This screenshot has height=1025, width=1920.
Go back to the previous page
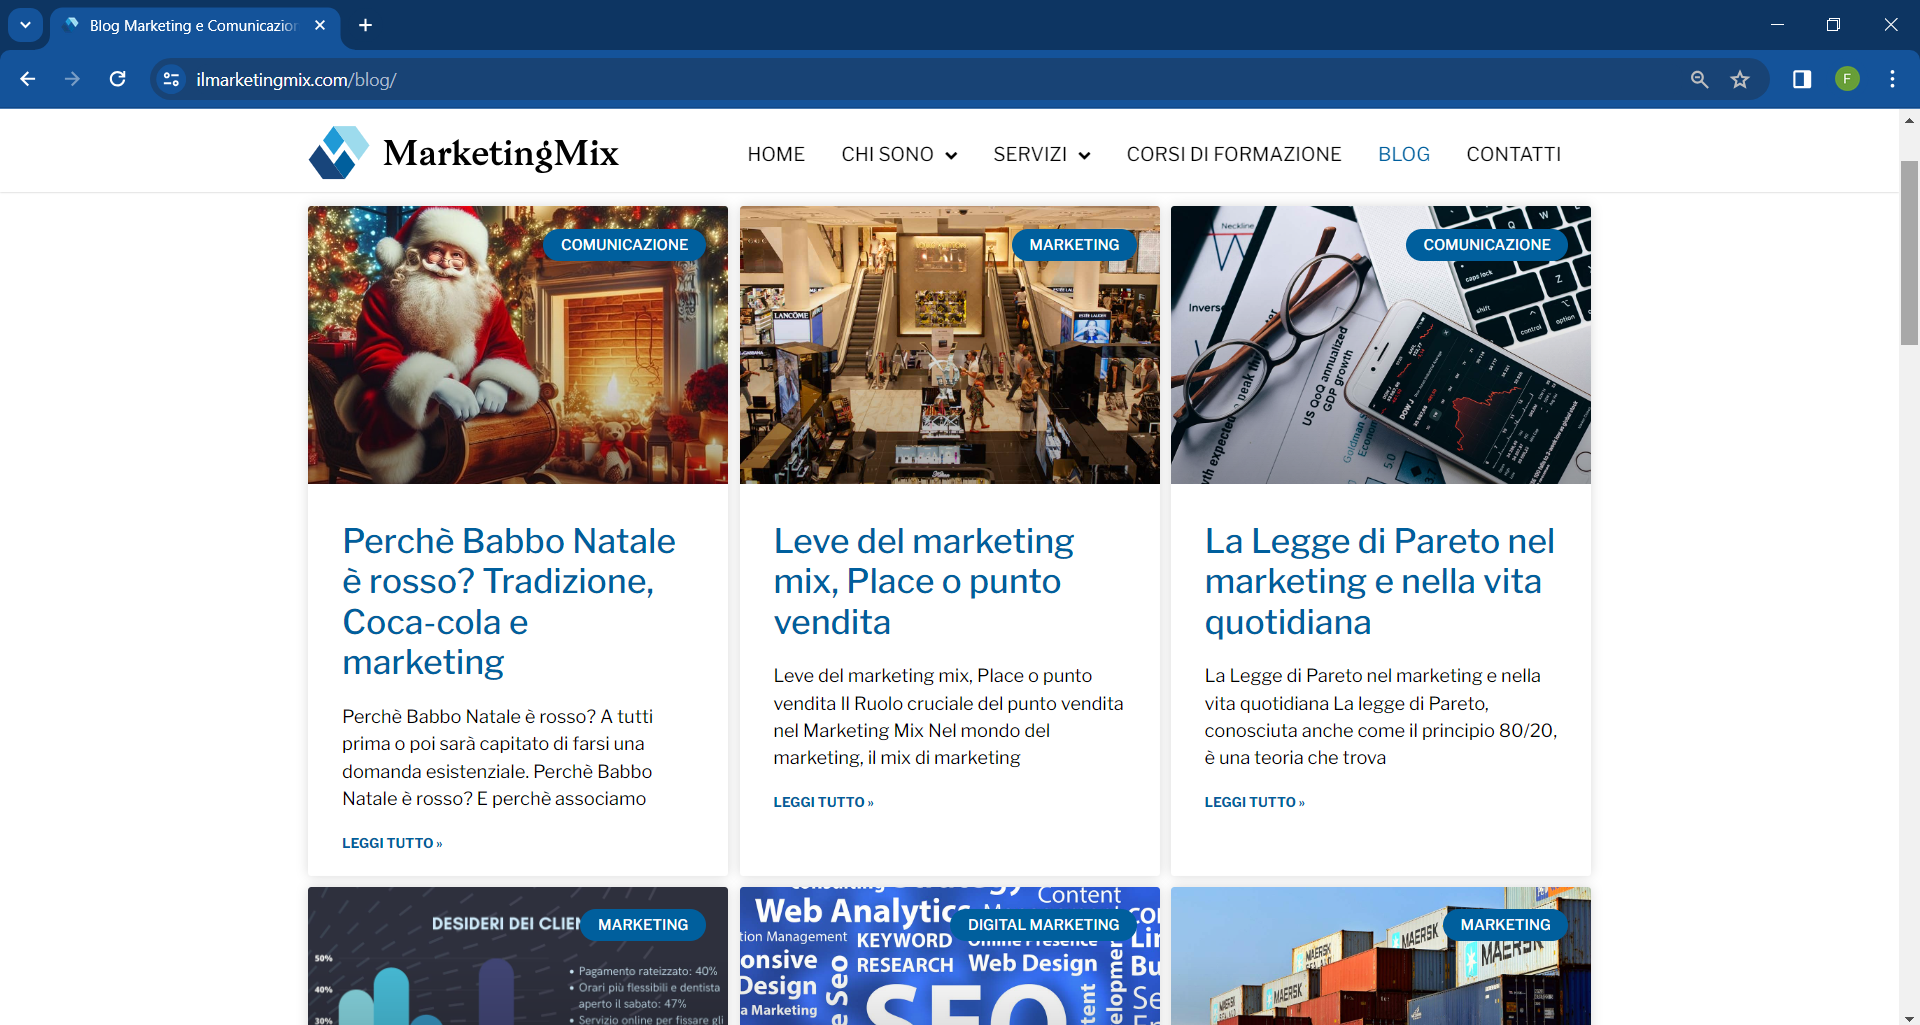(28, 79)
